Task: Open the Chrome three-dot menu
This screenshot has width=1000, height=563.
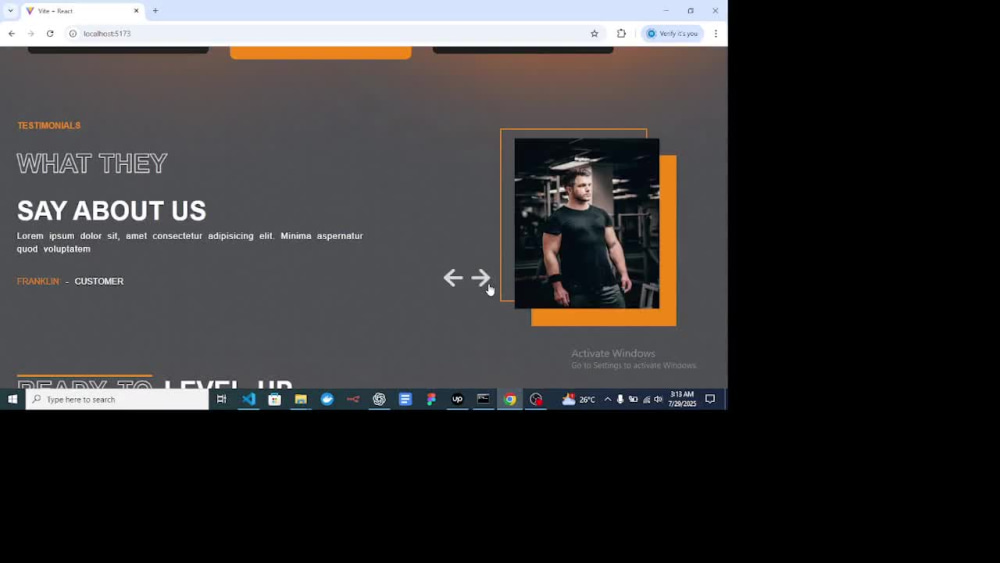Action: click(716, 33)
